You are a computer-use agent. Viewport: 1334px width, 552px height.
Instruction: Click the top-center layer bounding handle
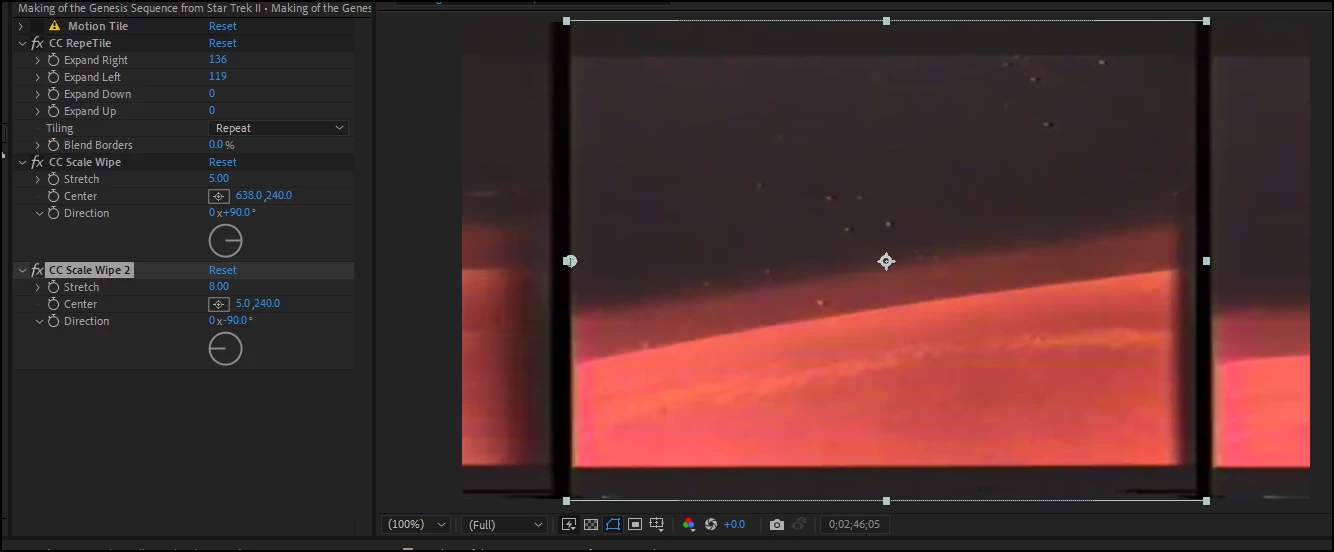[x=886, y=21]
